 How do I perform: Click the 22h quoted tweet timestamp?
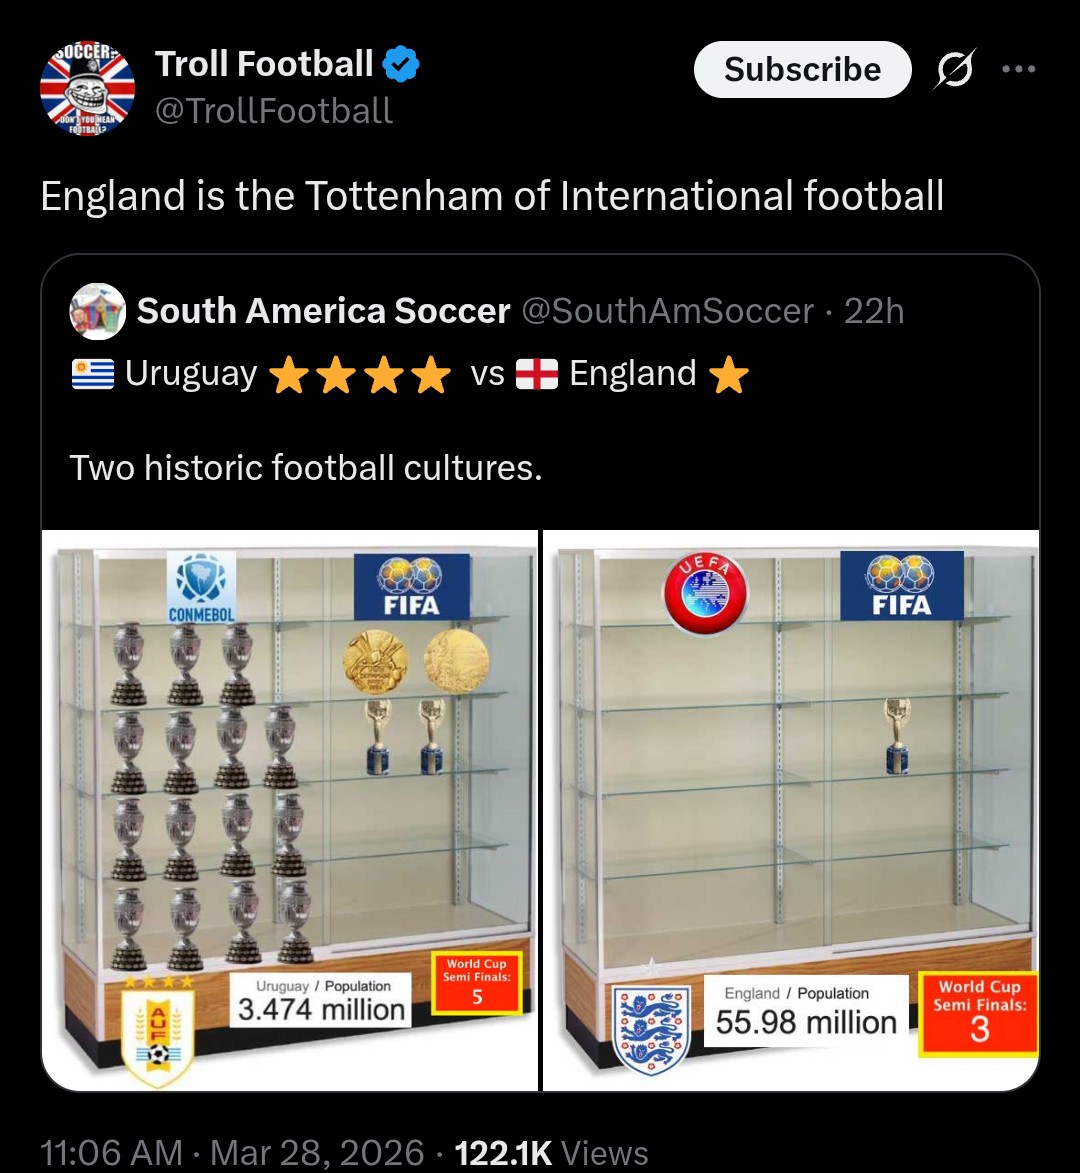point(874,311)
